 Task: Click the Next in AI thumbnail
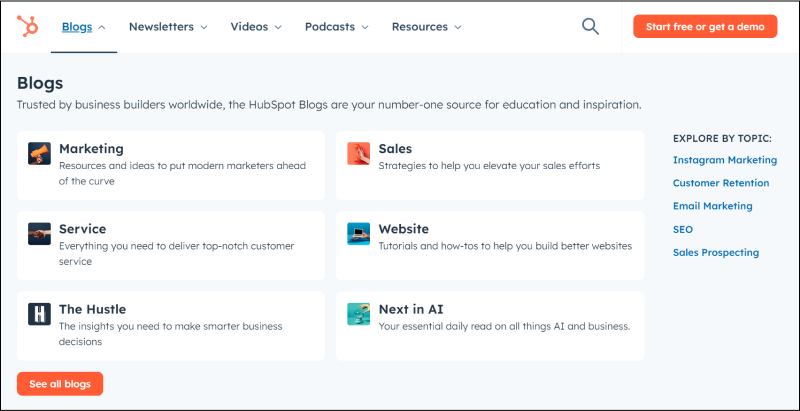coord(359,314)
